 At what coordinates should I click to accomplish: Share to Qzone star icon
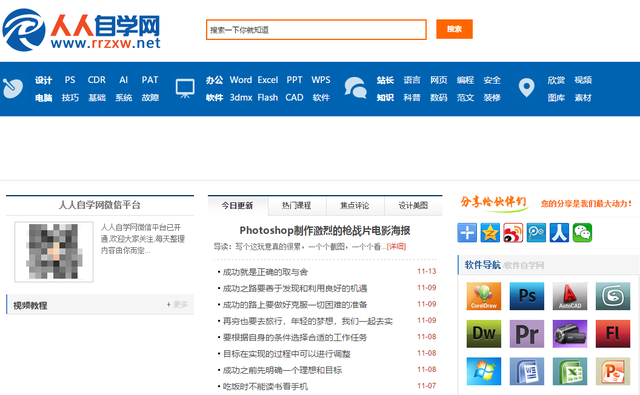pos(490,233)
